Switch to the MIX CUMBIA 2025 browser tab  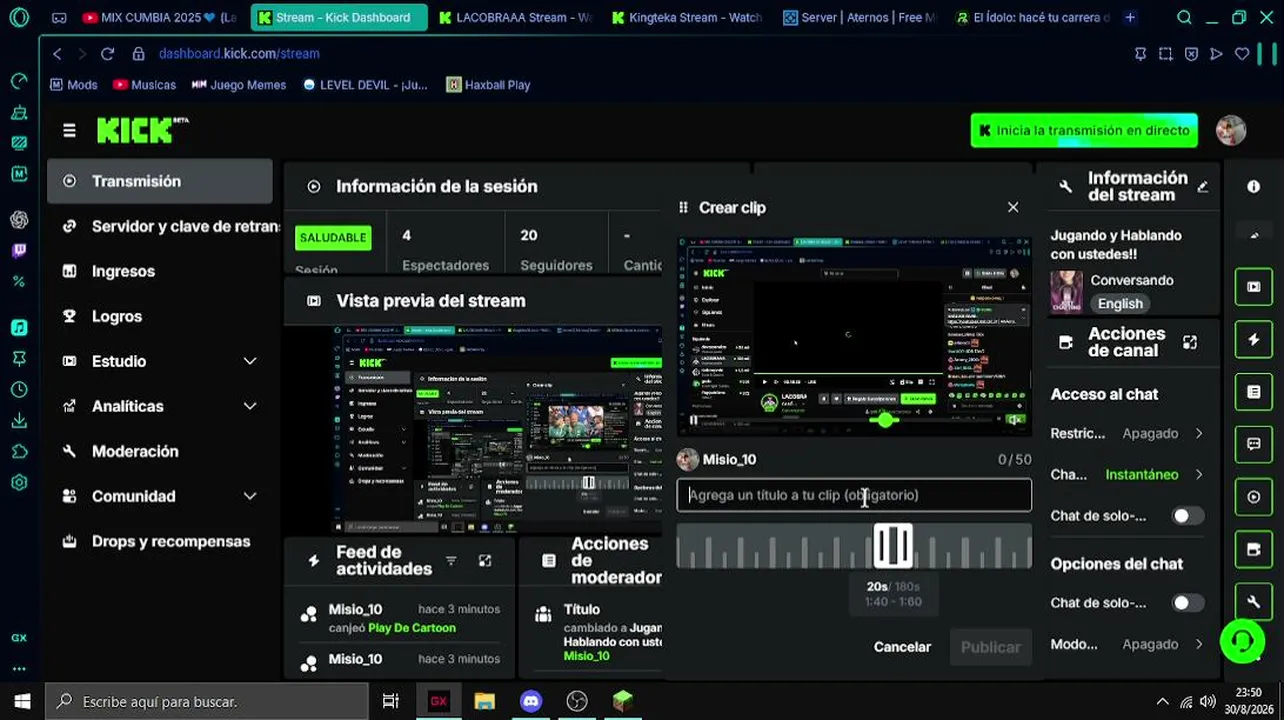pos(161,17)
